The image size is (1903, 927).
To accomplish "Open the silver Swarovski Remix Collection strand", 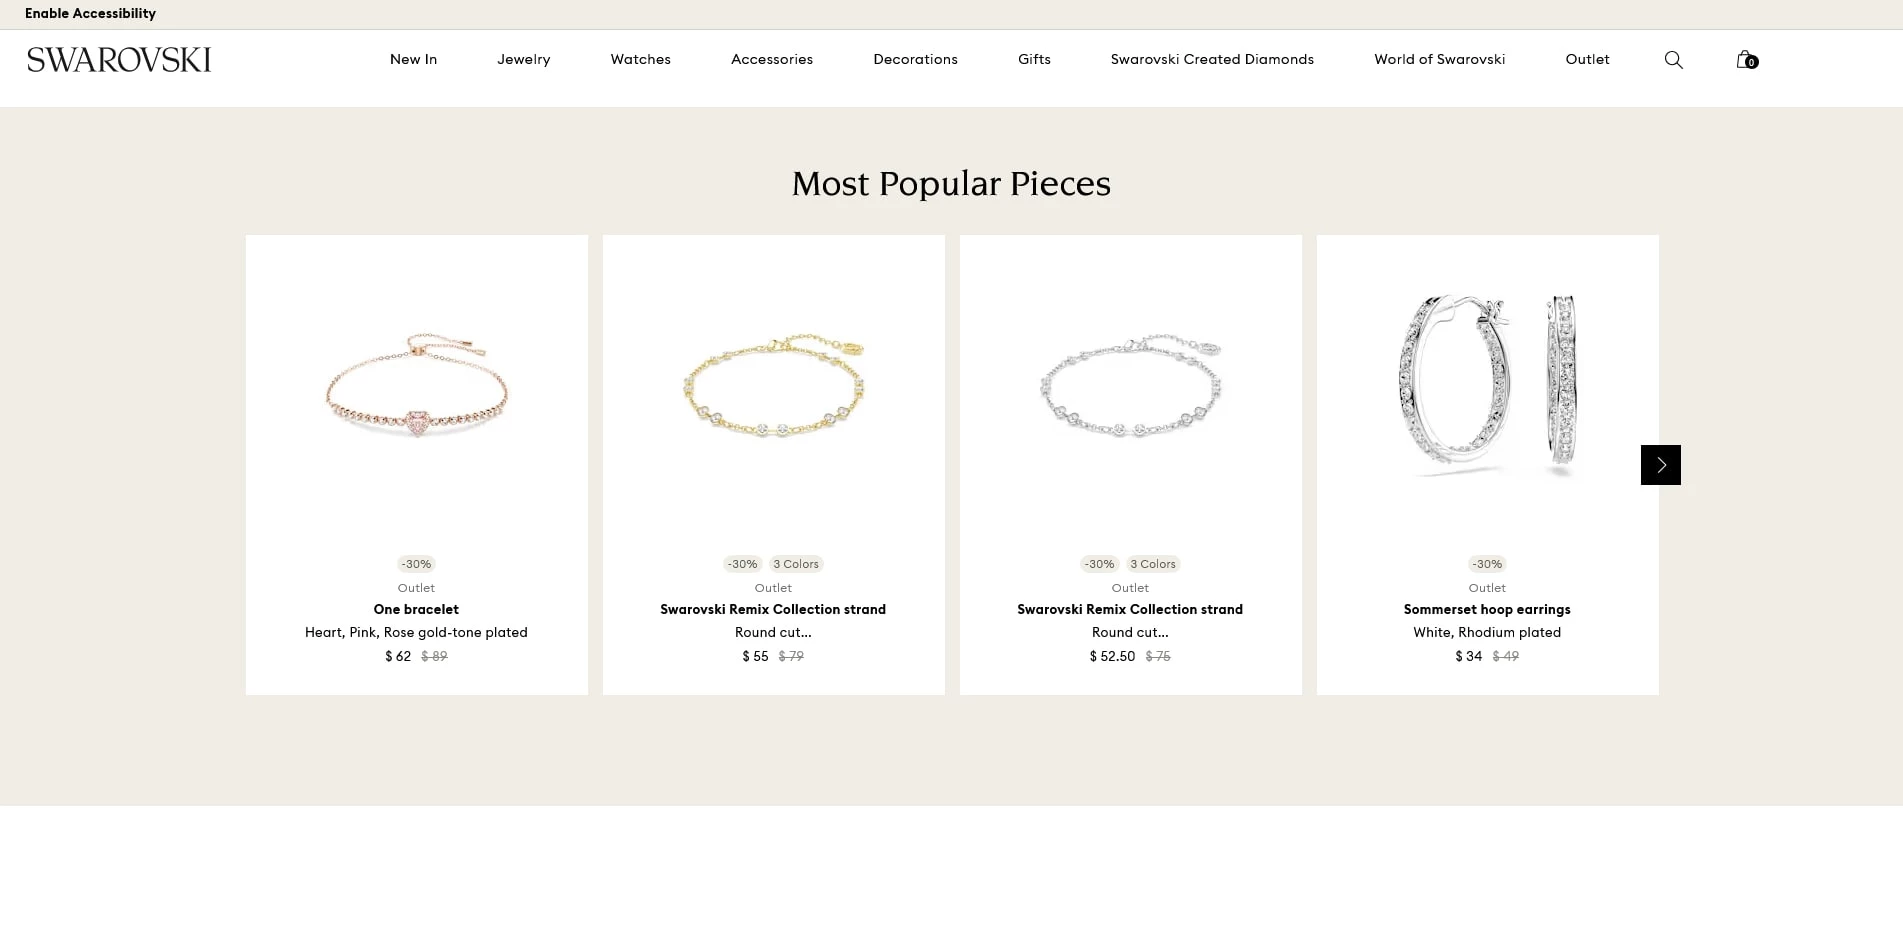I will (1130, 609).
